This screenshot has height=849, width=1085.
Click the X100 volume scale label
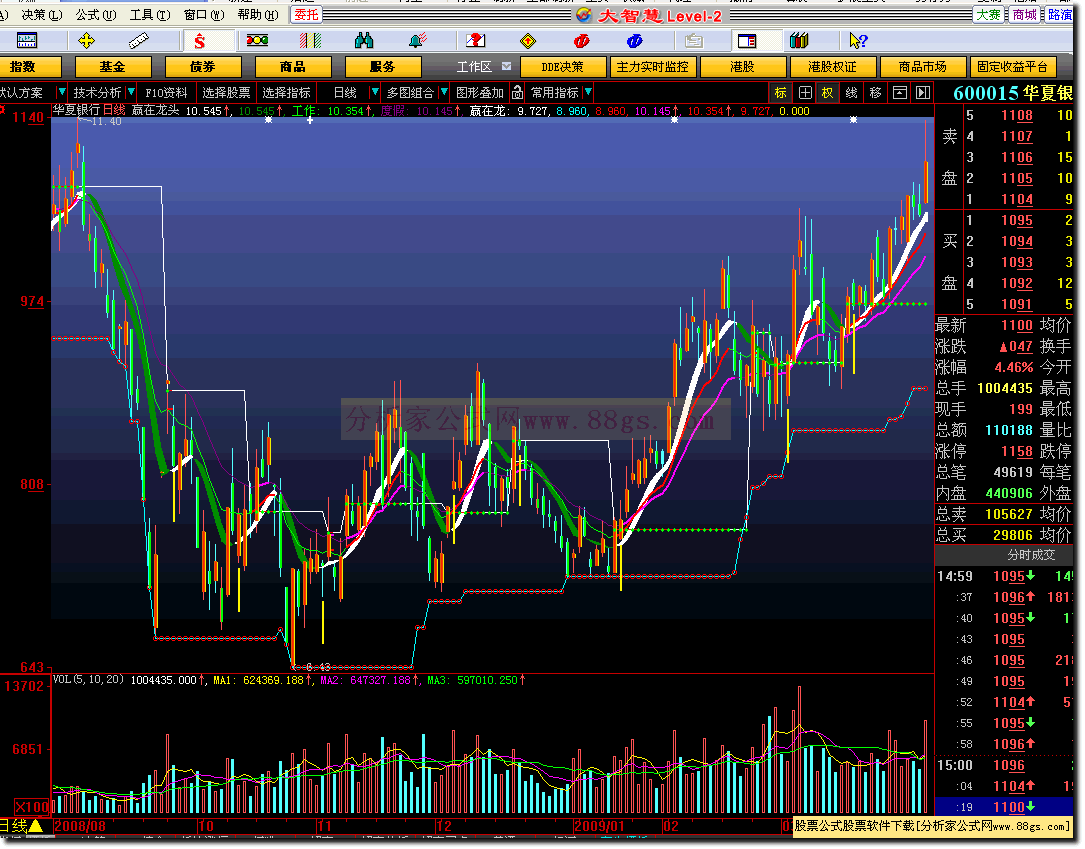pyautogui.click(x=32, y=807)
